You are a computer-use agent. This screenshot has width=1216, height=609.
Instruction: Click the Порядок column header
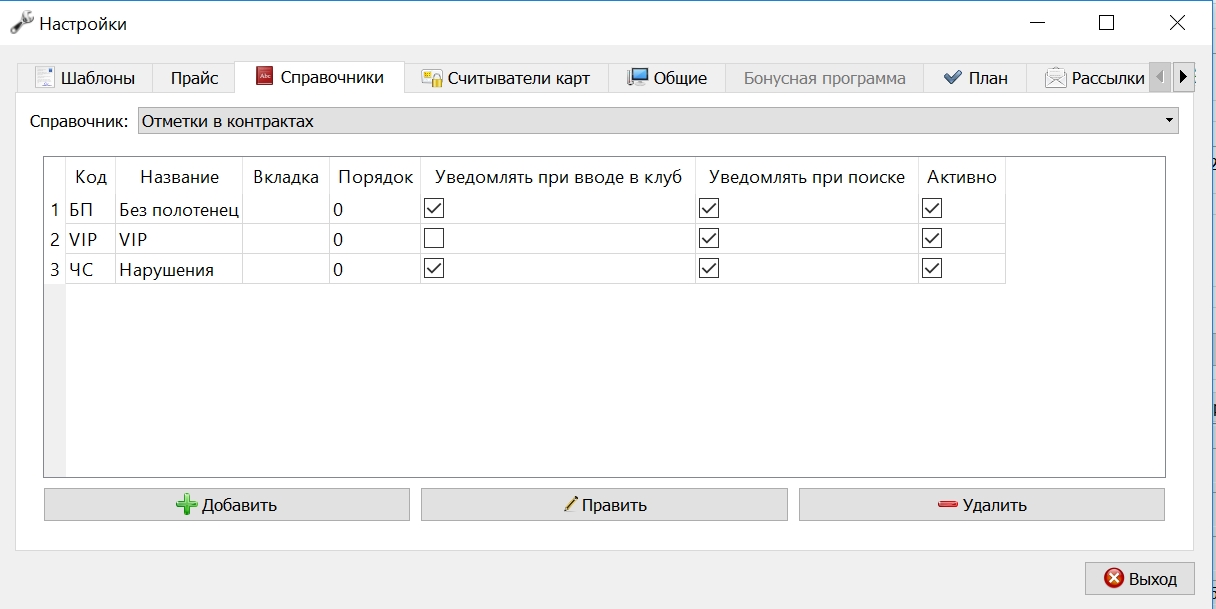point(375,177)
